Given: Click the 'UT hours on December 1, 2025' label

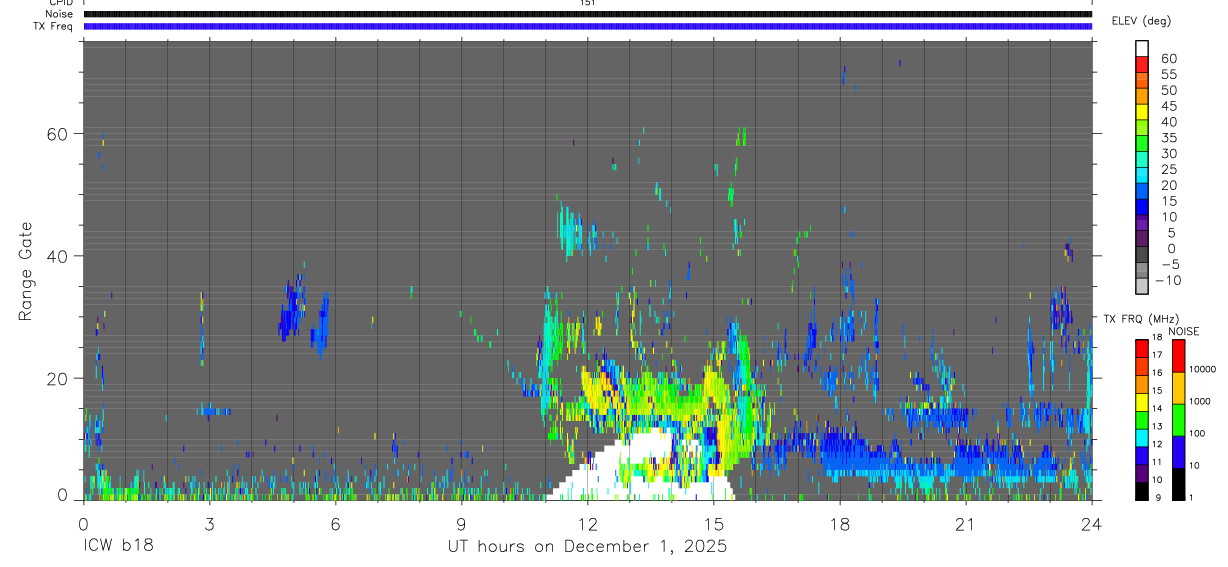Looking at the screenshot, I should pos(586,547).
